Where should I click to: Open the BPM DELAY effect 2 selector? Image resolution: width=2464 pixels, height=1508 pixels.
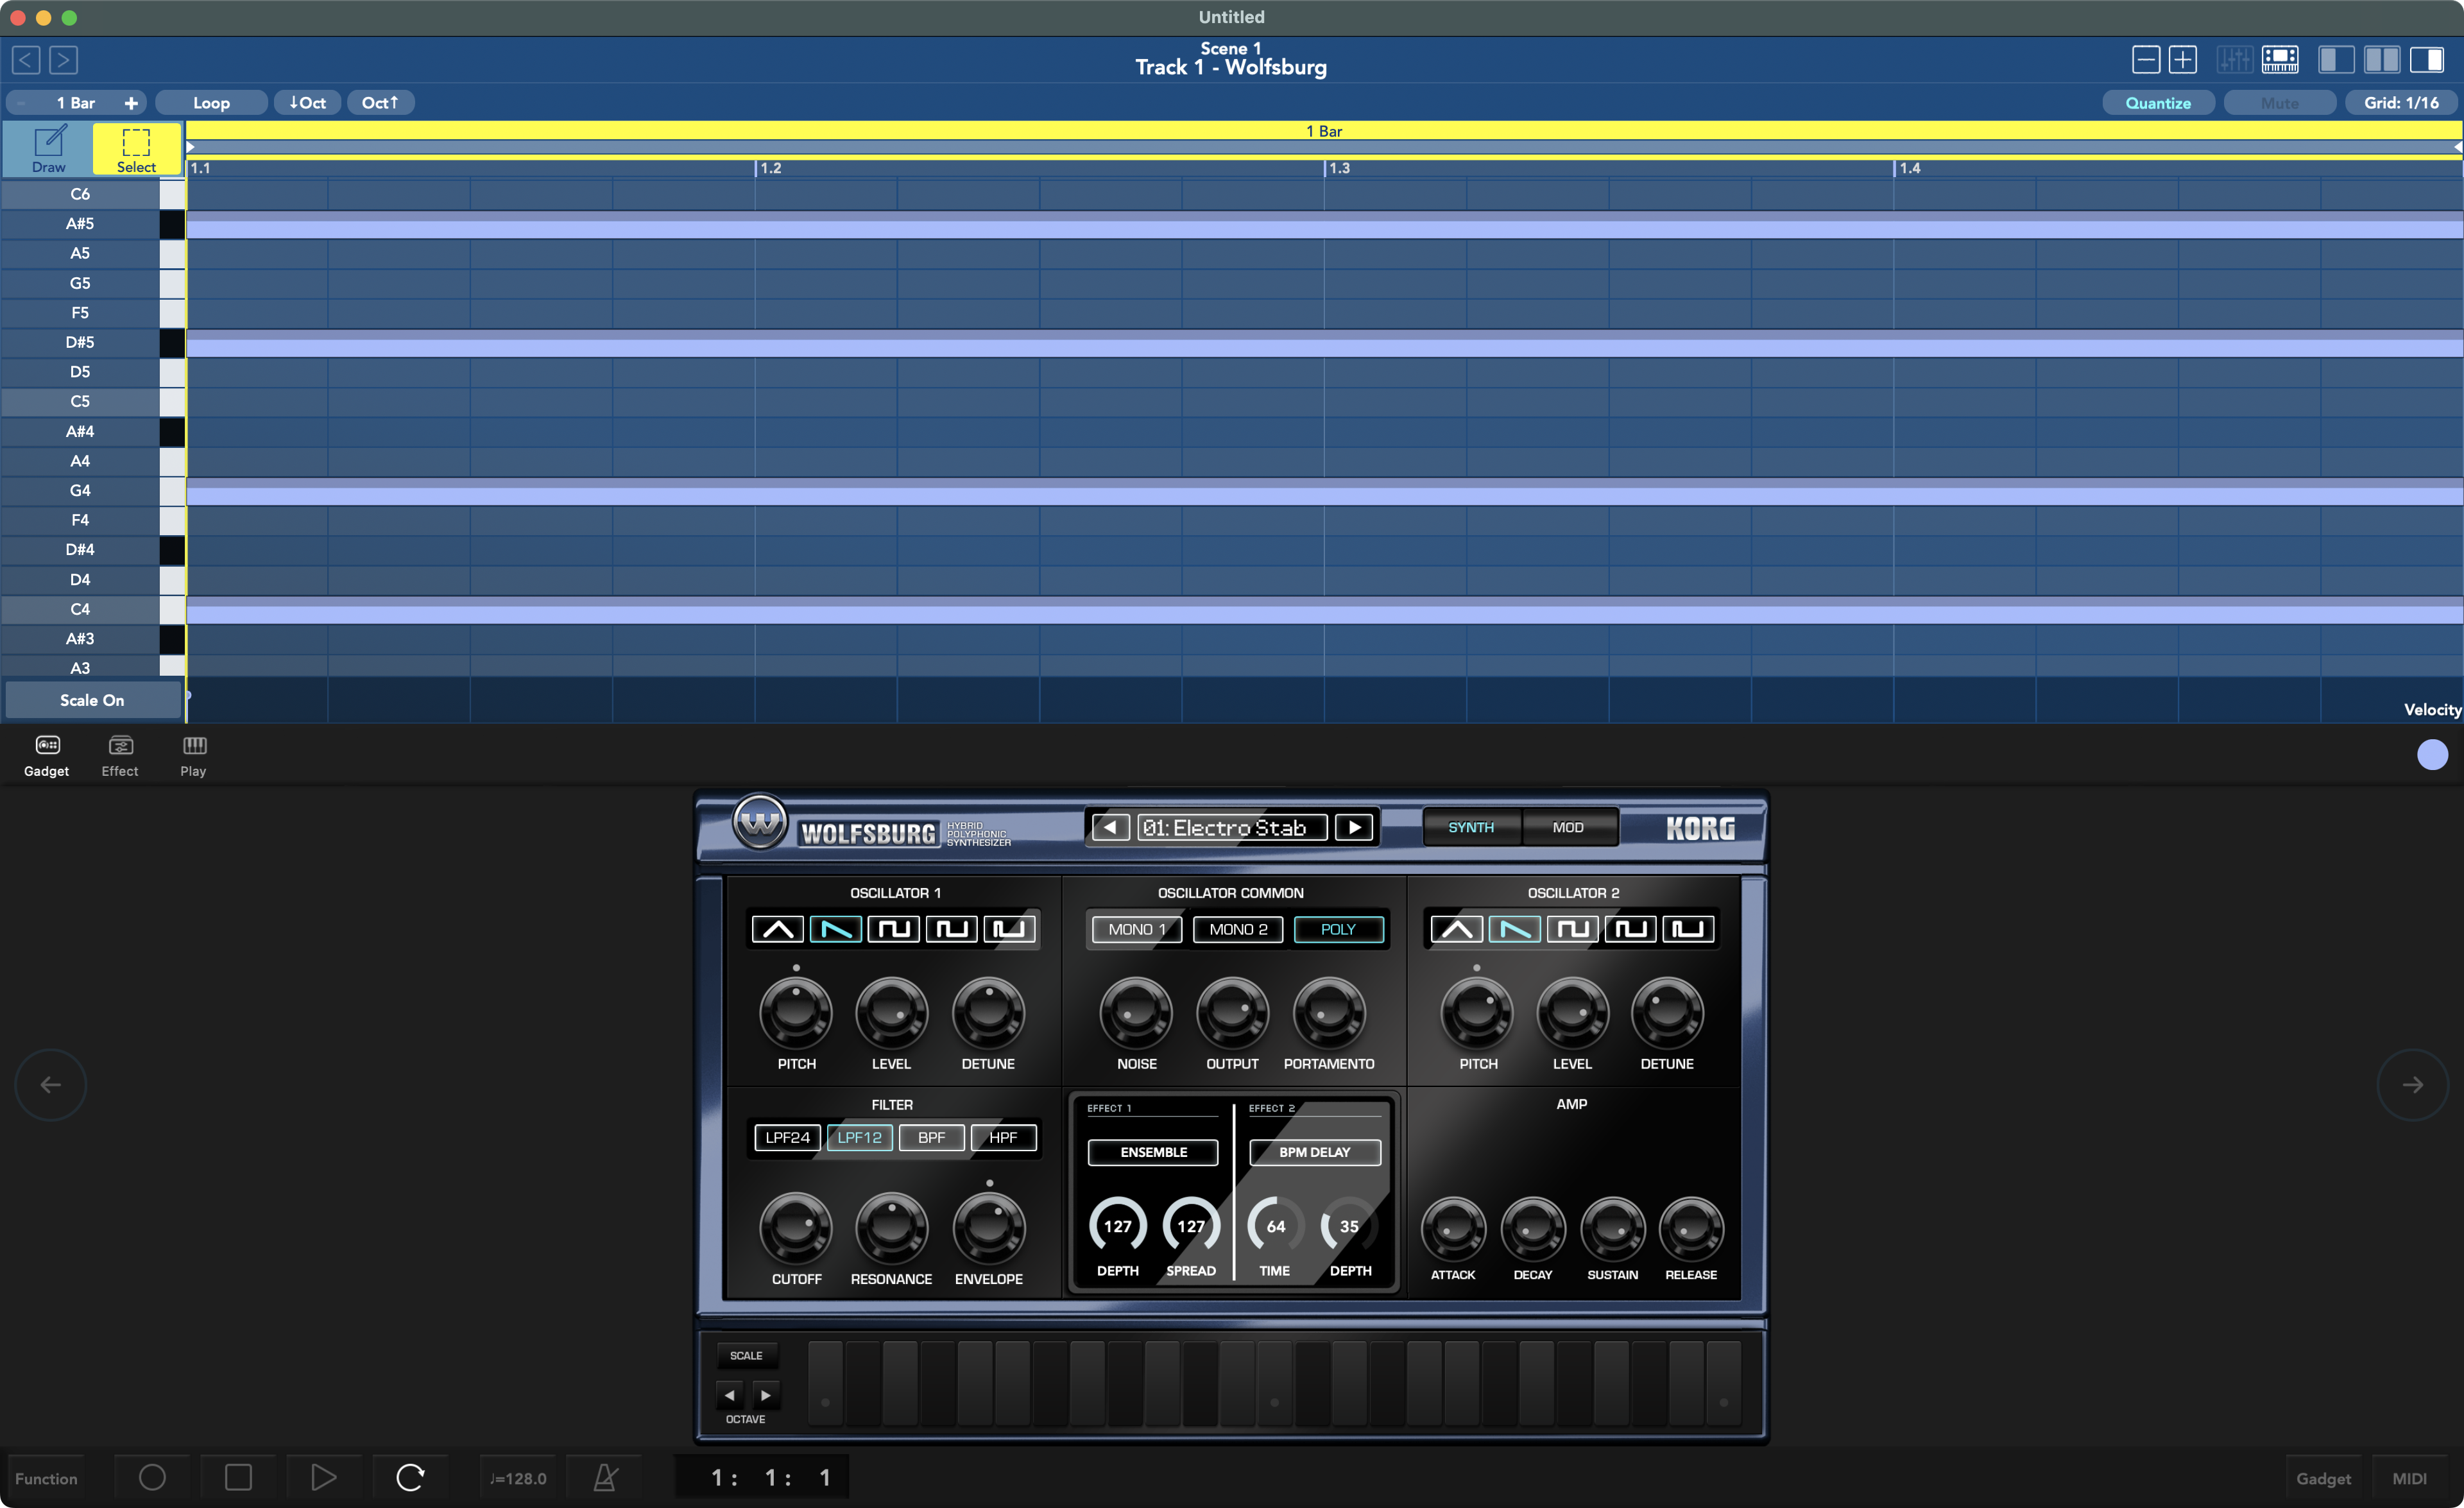1315,1152
